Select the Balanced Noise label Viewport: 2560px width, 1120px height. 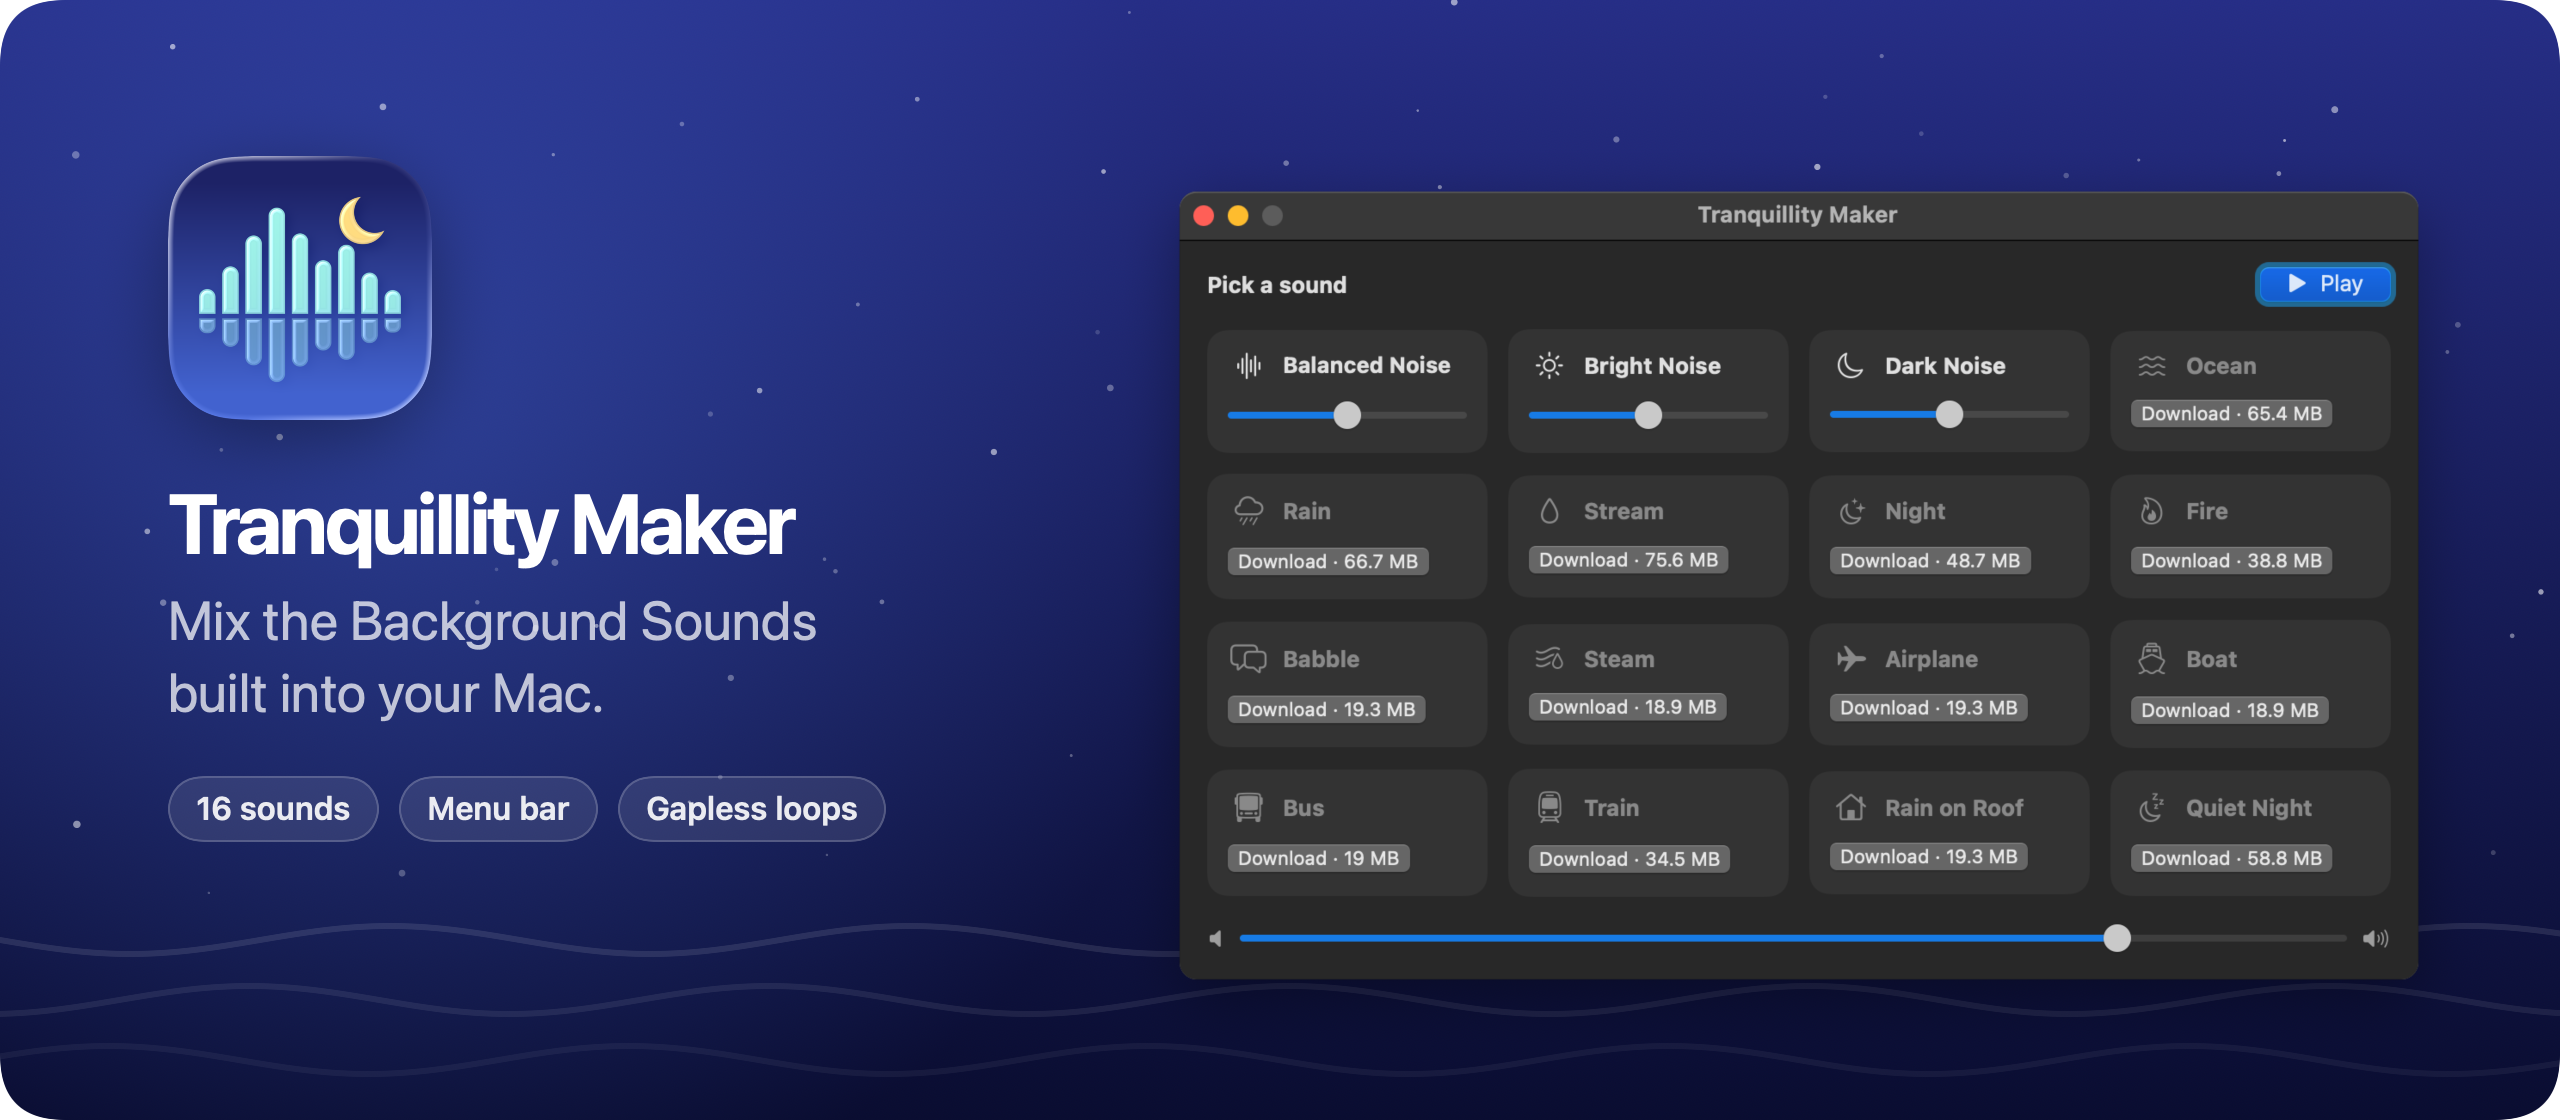(x=1366, y=366)
